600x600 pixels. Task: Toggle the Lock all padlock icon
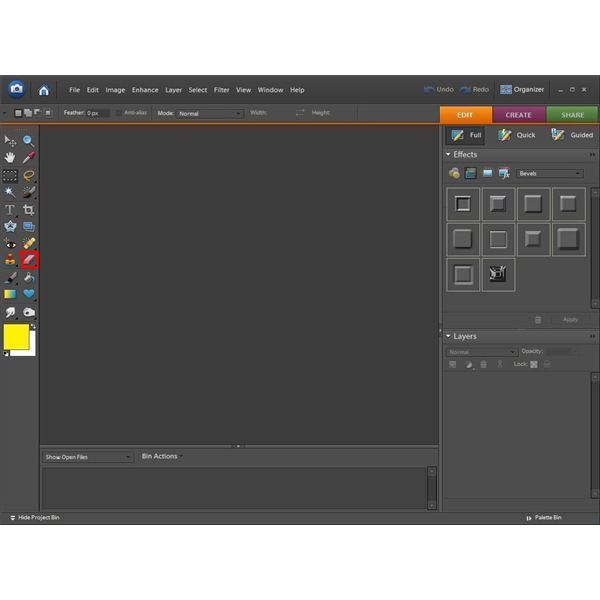click(547, 364)
